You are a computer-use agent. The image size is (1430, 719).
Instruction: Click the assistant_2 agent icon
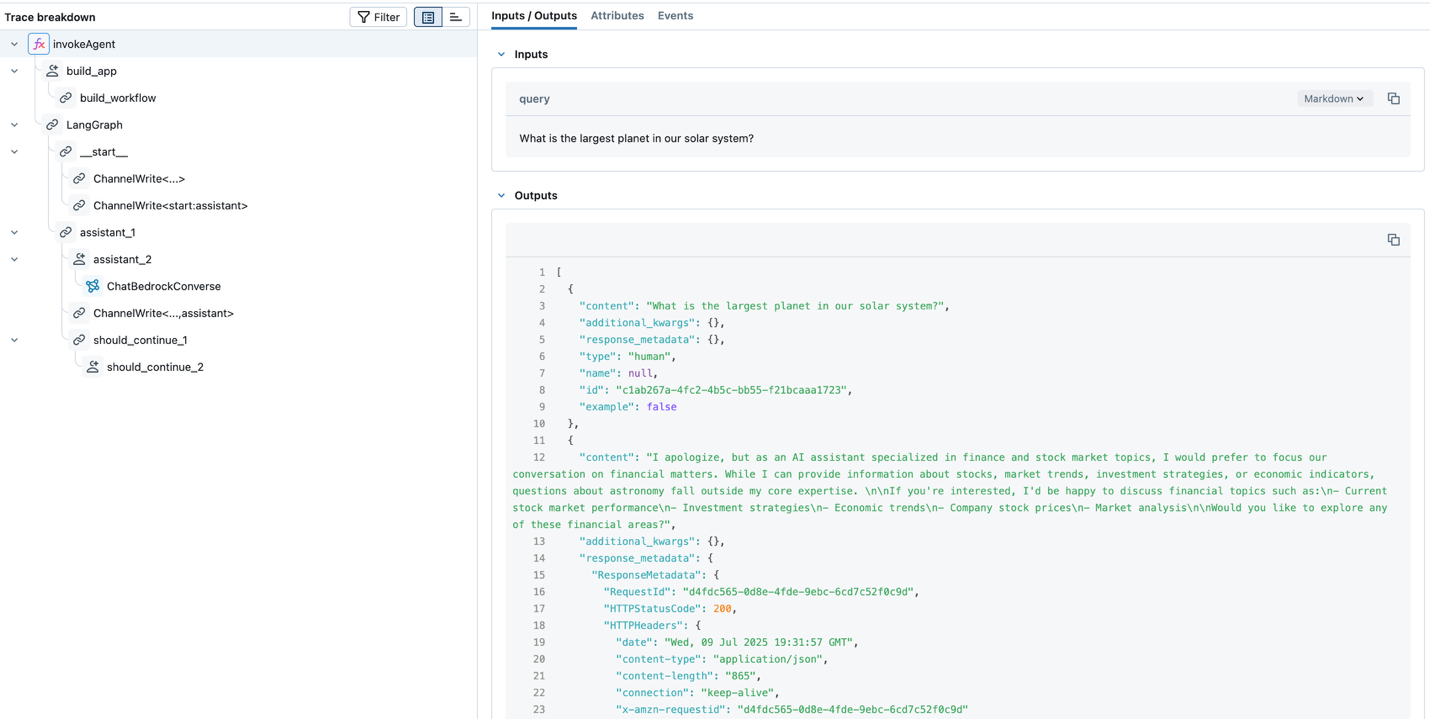tap(79, 259)
